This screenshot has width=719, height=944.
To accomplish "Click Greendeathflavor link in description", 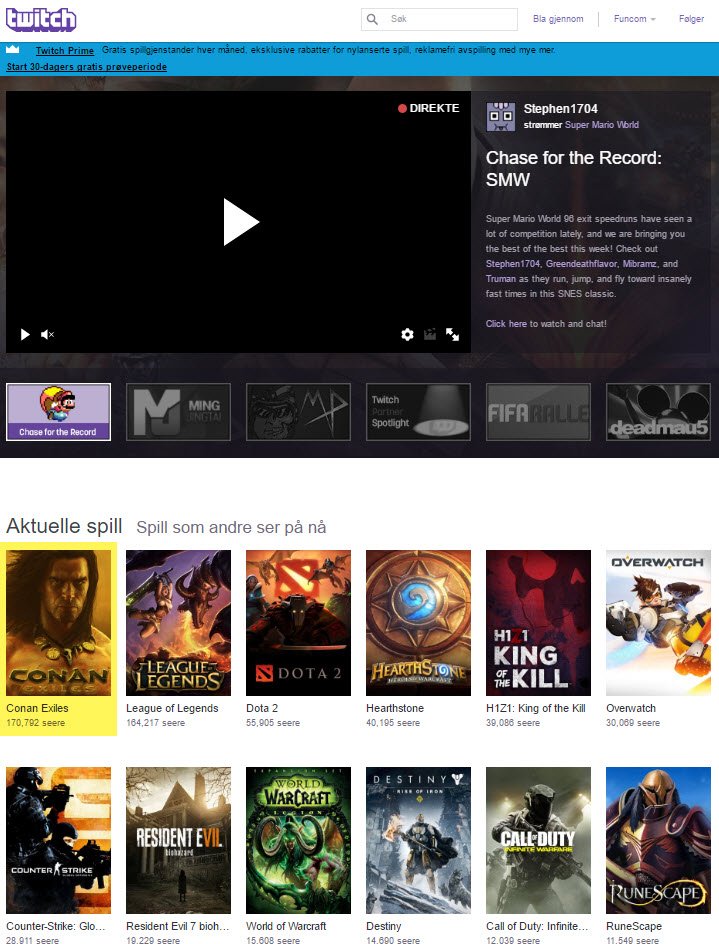I will (581, 264).
